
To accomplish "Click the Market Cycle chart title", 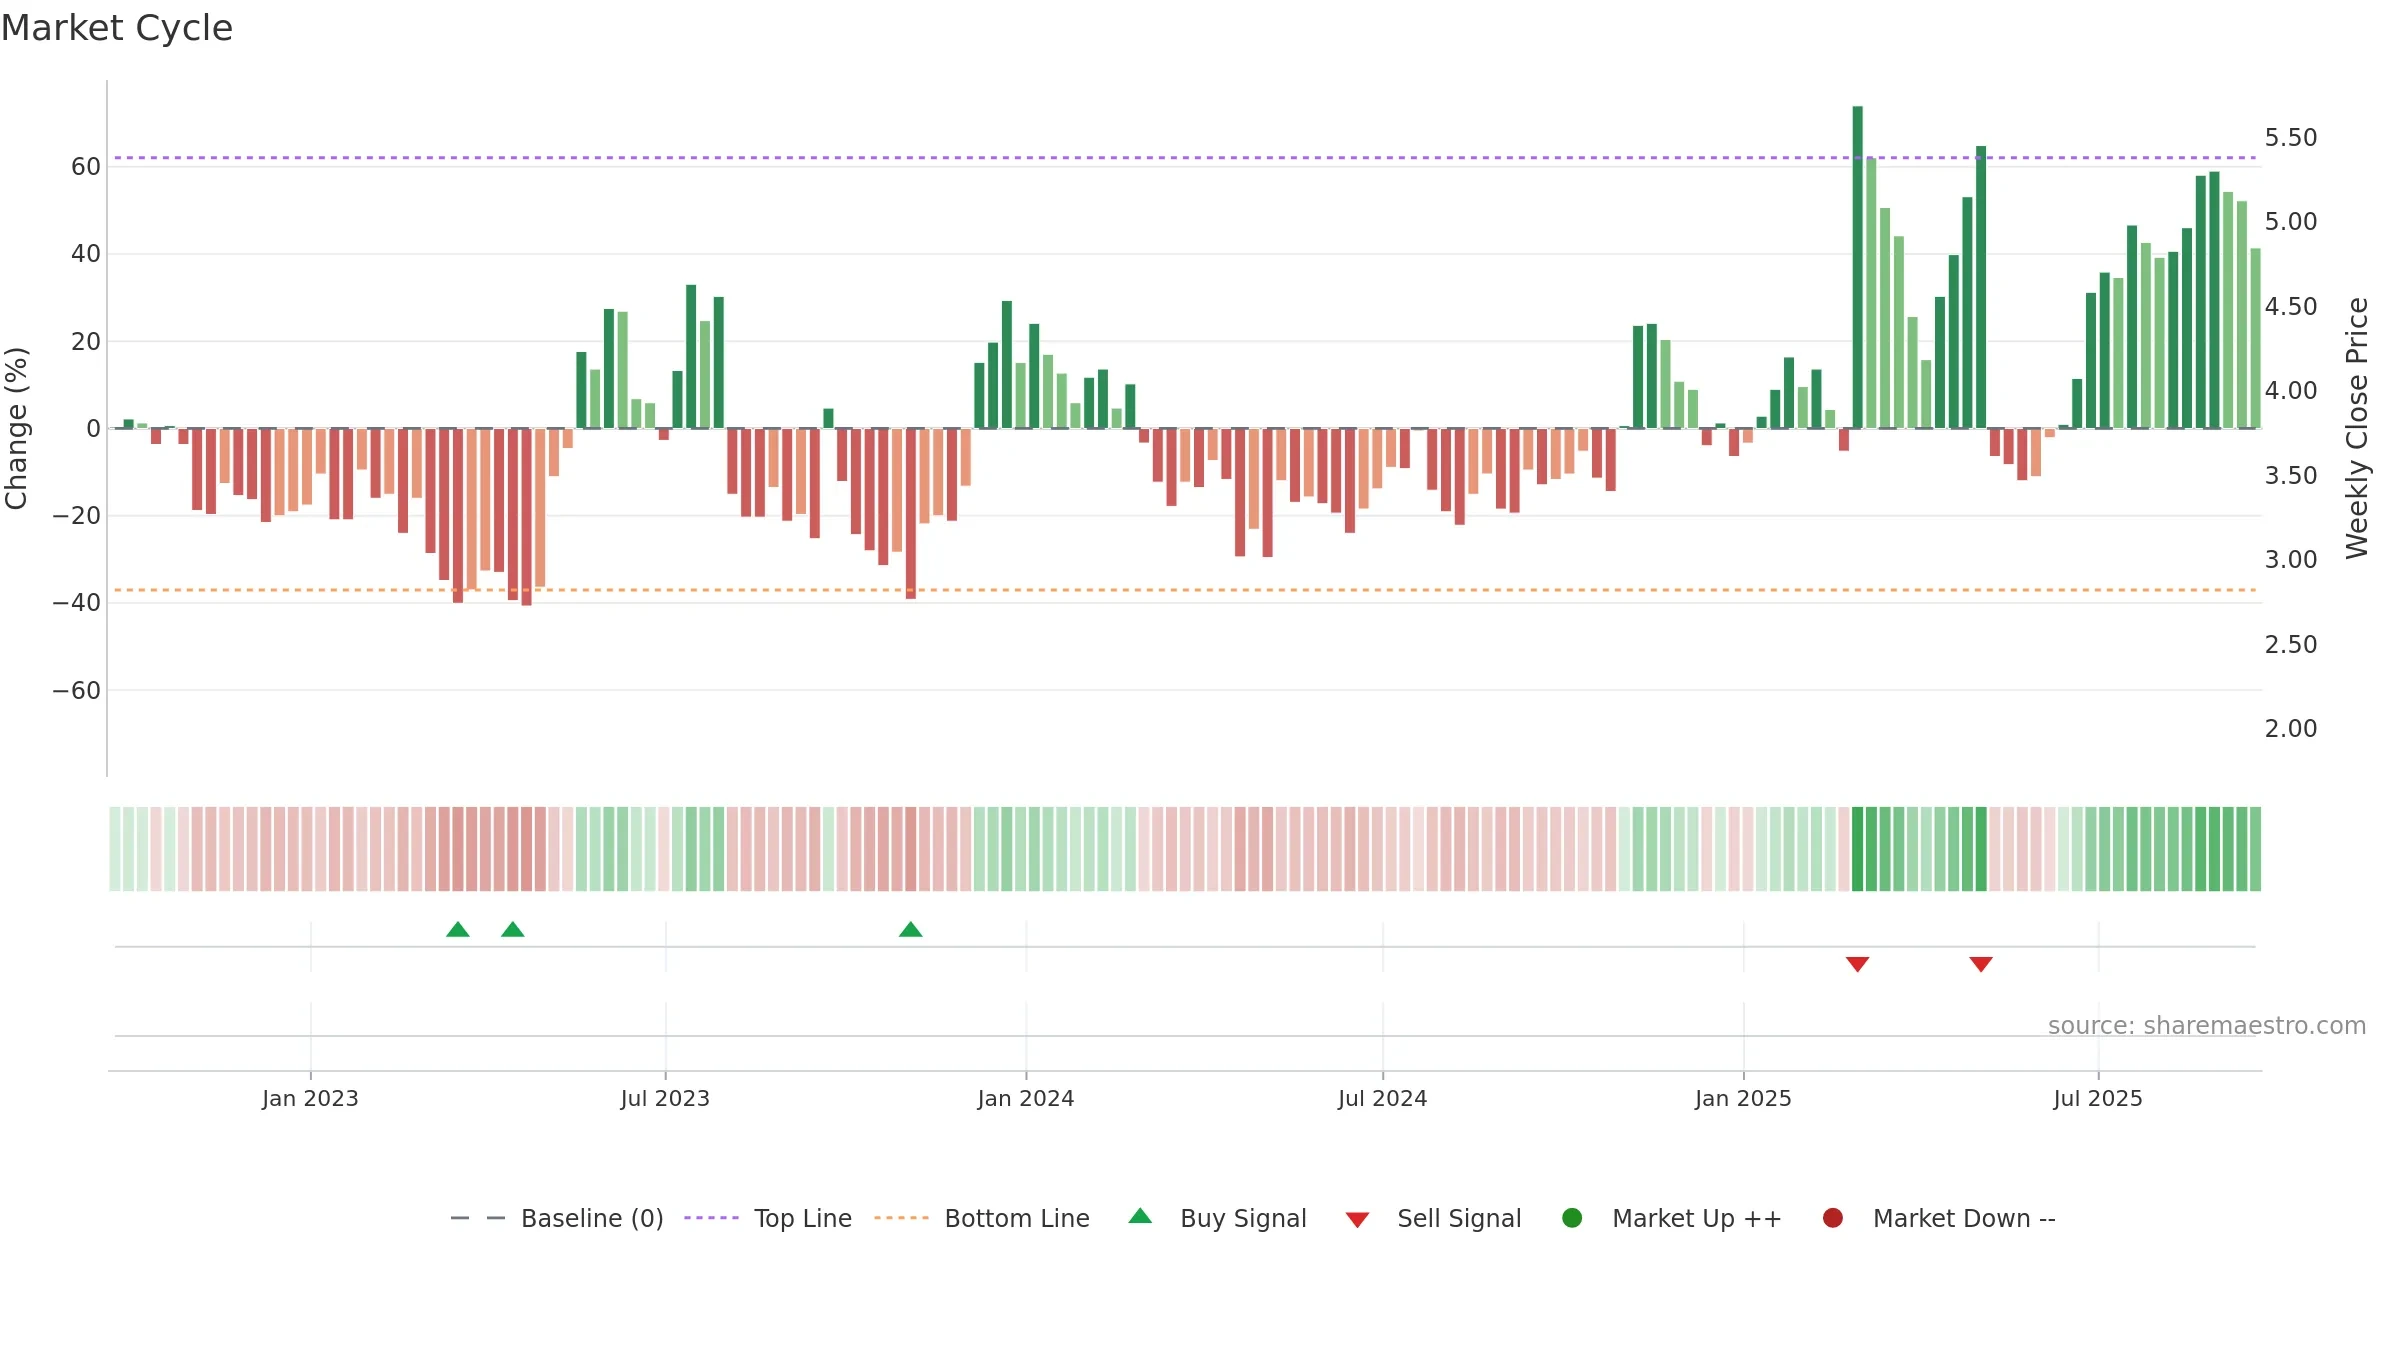I will point(117,28).
